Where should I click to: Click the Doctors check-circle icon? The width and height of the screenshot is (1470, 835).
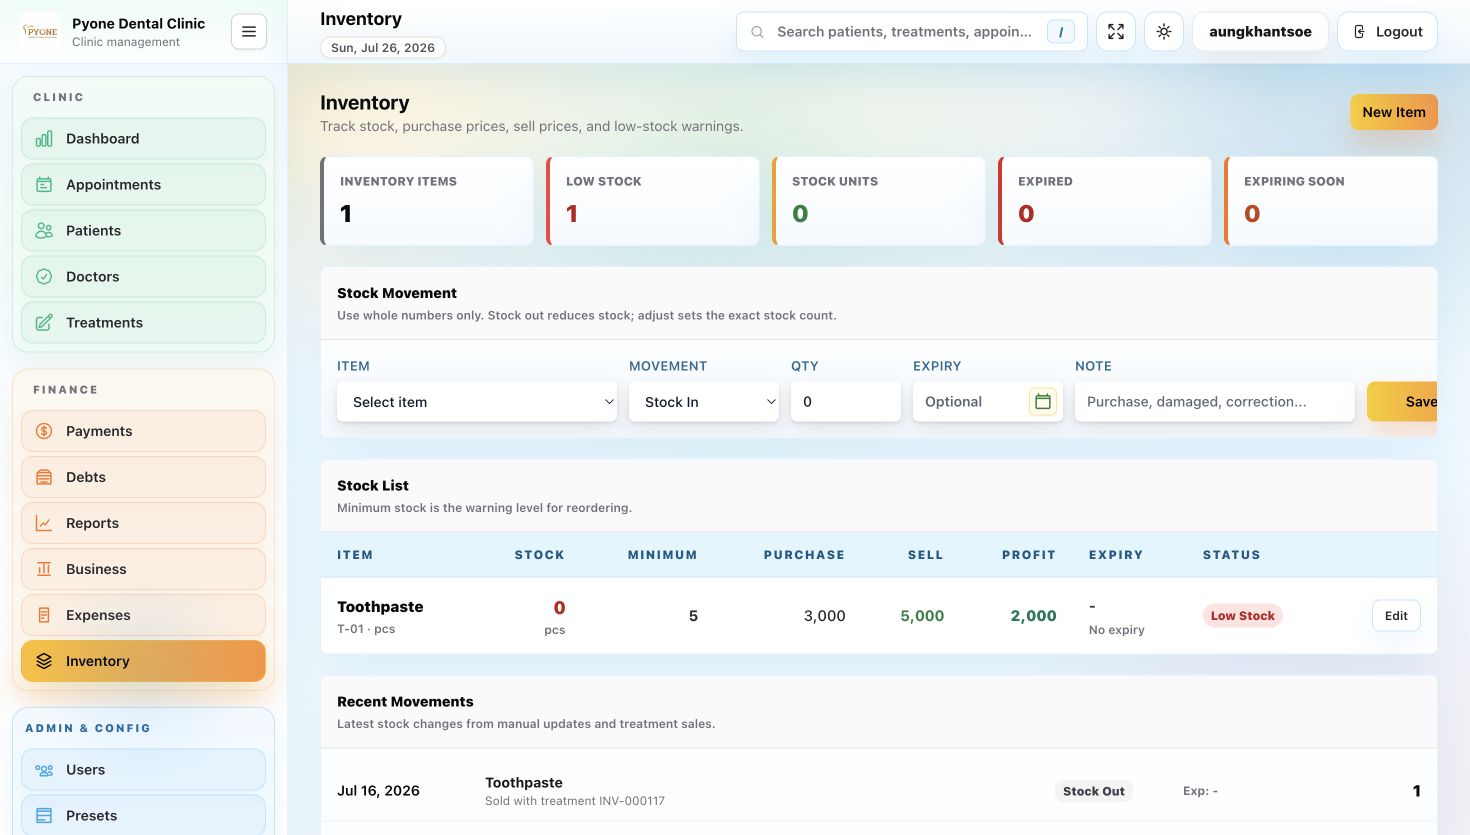point(44,277)
